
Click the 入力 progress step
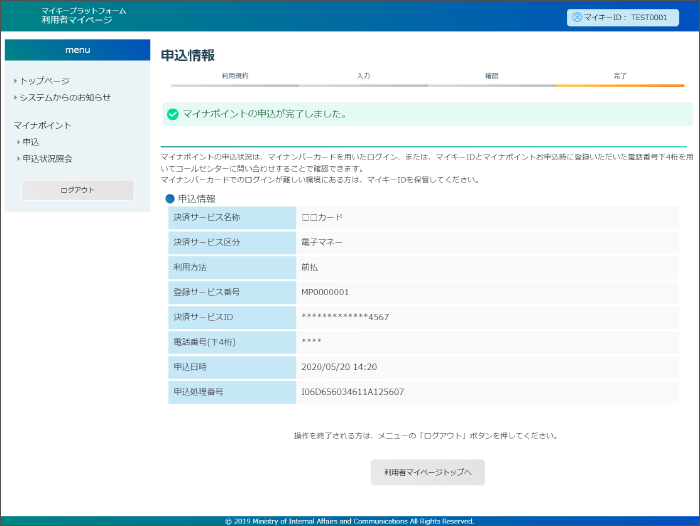pyautogui.click(x=363, y=76)
